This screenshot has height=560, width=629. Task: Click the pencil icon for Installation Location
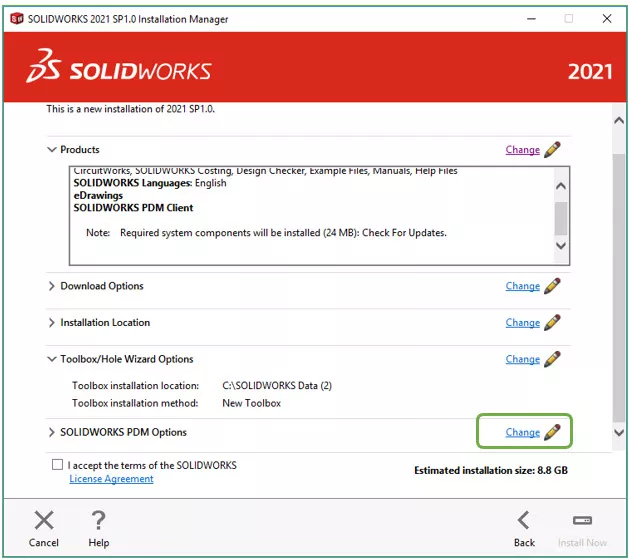[552, 322]
